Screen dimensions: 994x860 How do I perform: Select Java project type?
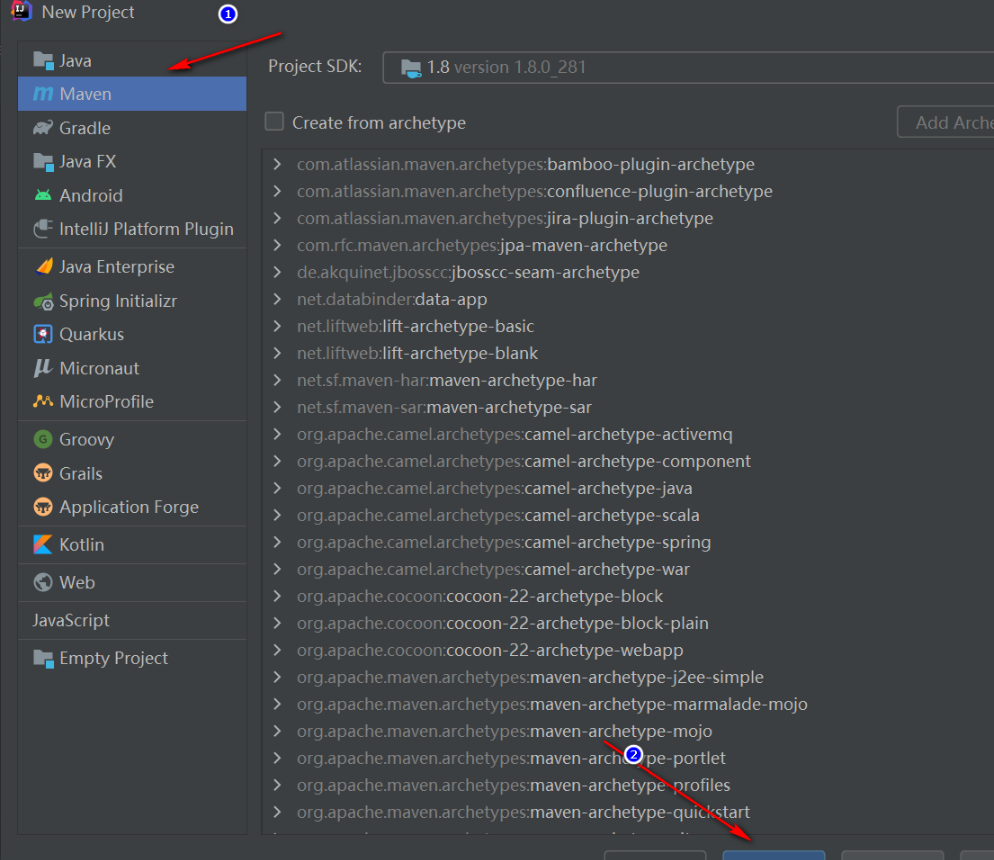coord(132,61)
